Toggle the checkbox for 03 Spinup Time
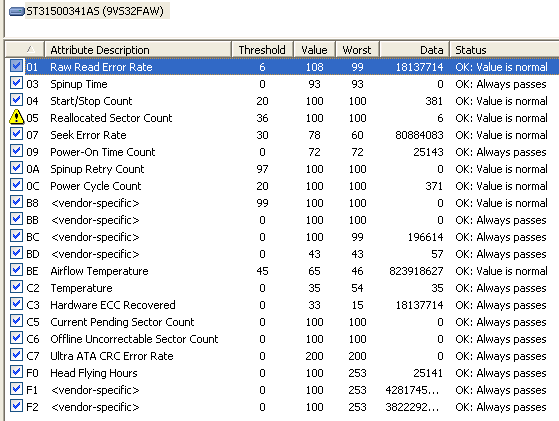 pos(16,83)
